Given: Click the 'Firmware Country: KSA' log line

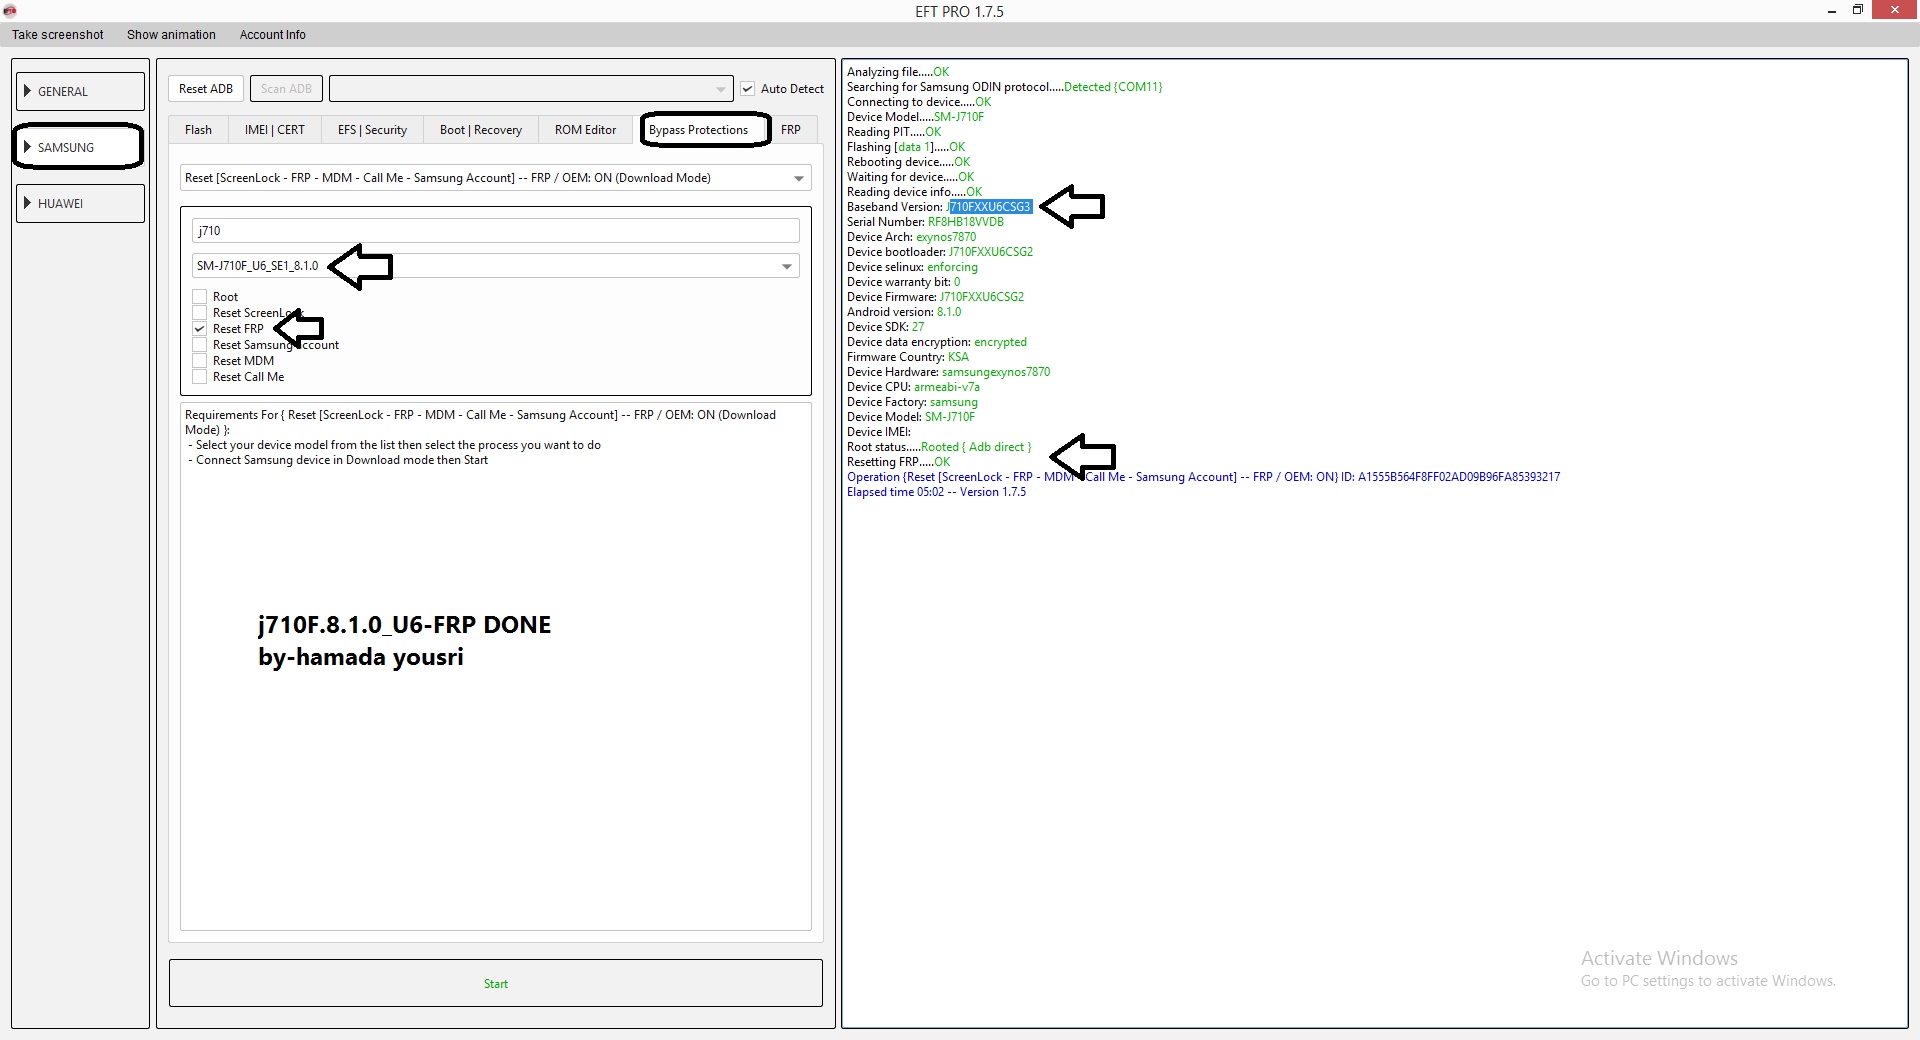Looking at the screenshot, I should 908,357.
